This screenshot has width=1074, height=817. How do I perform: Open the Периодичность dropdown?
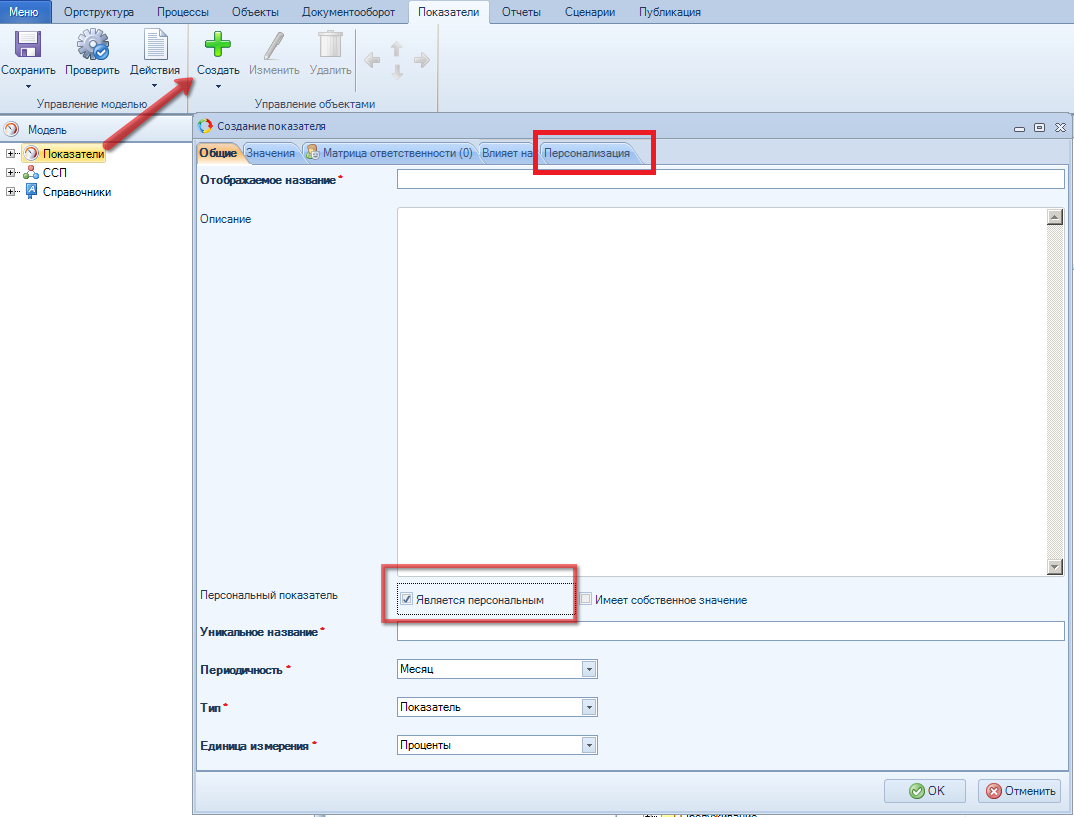click(x=589, y=669)
